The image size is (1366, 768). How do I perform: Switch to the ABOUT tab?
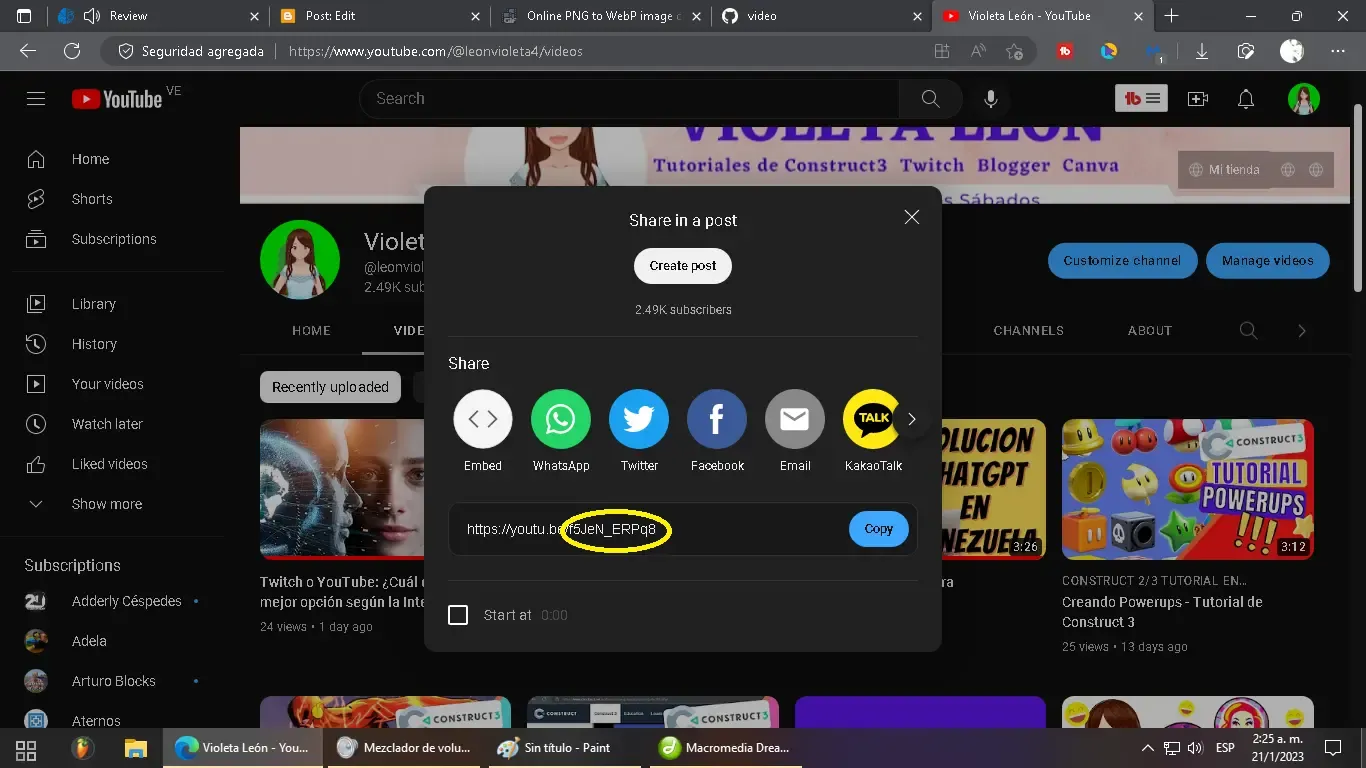click(1150, 330)
